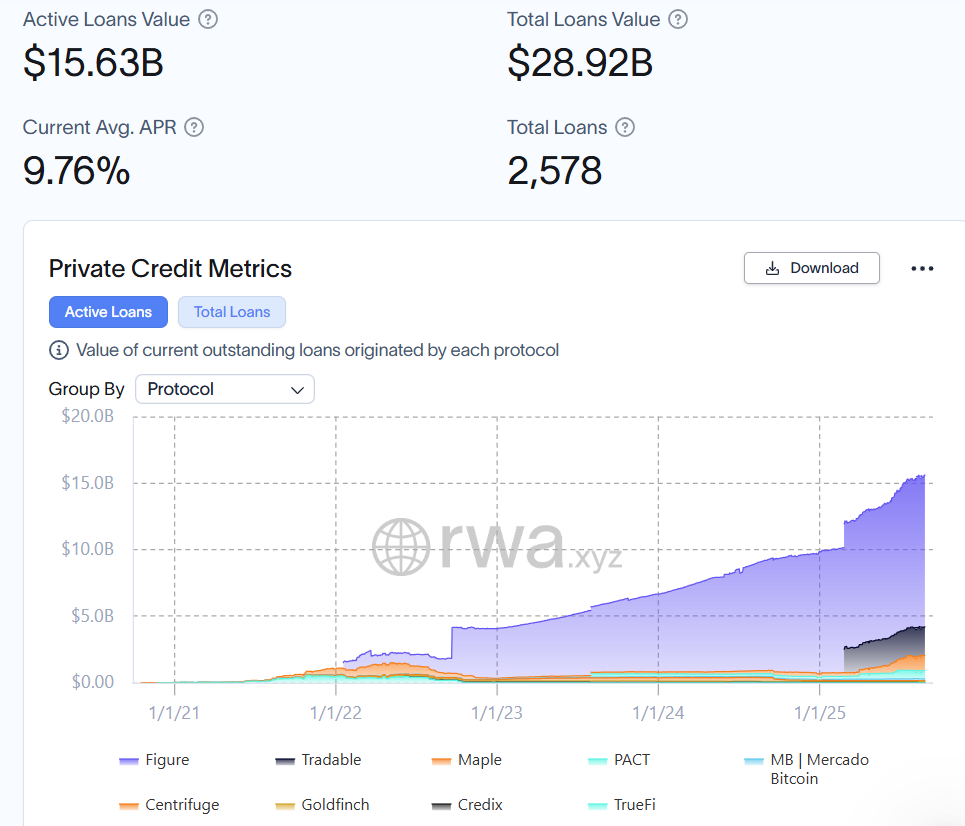Click the Active Loans Value help icon

208,19
